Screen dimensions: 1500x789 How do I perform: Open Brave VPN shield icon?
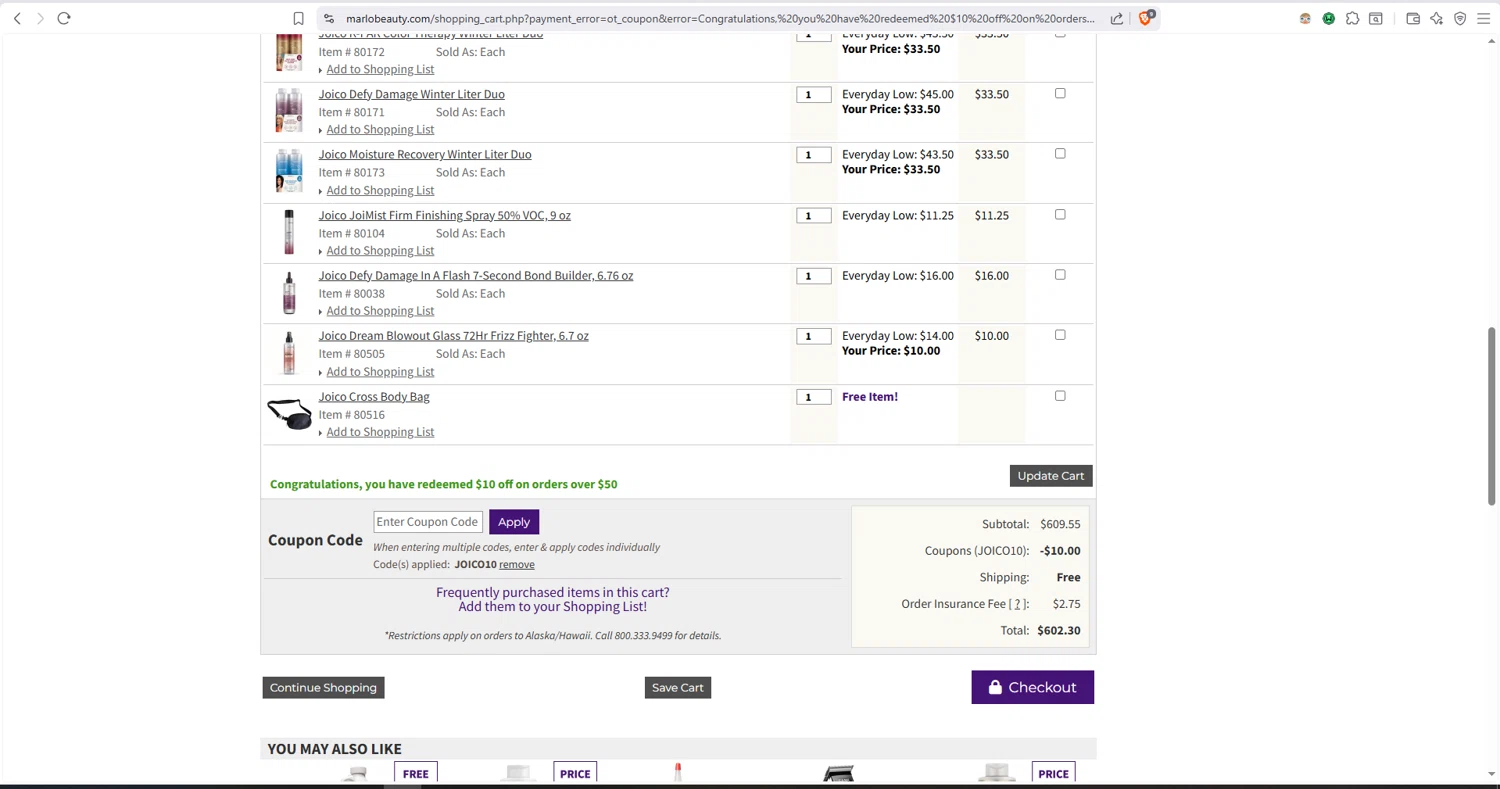pyautogui.click(x=1460, y=18)
